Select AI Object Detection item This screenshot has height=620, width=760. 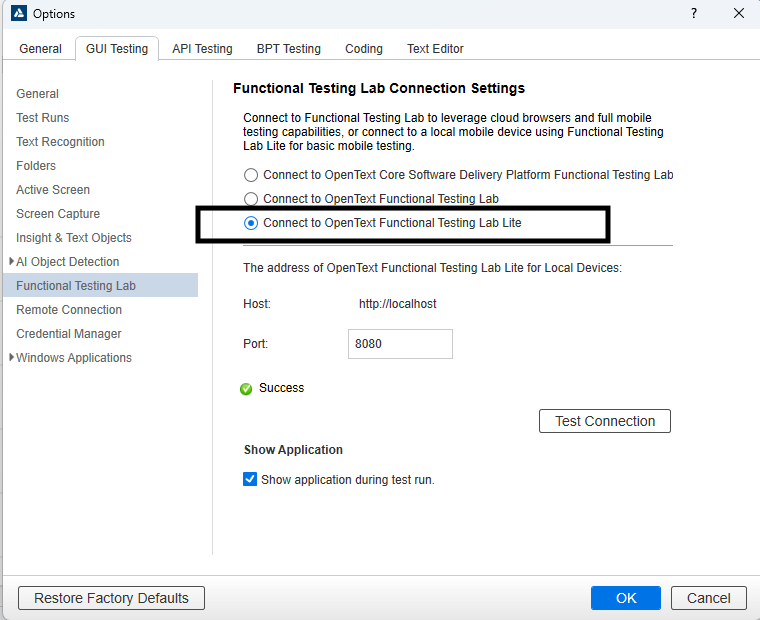67,262
